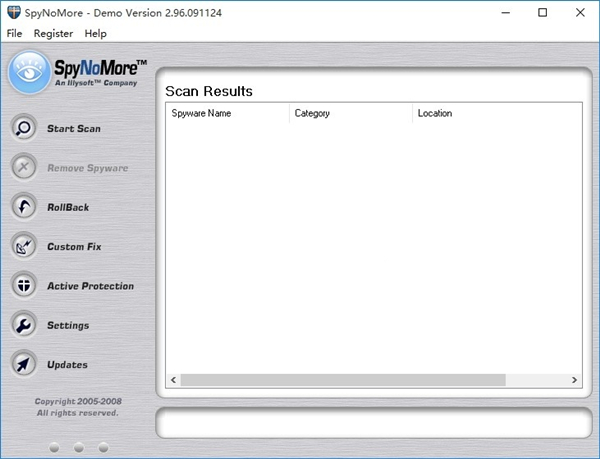Click the Custom Fix icon

click(24, 246)
